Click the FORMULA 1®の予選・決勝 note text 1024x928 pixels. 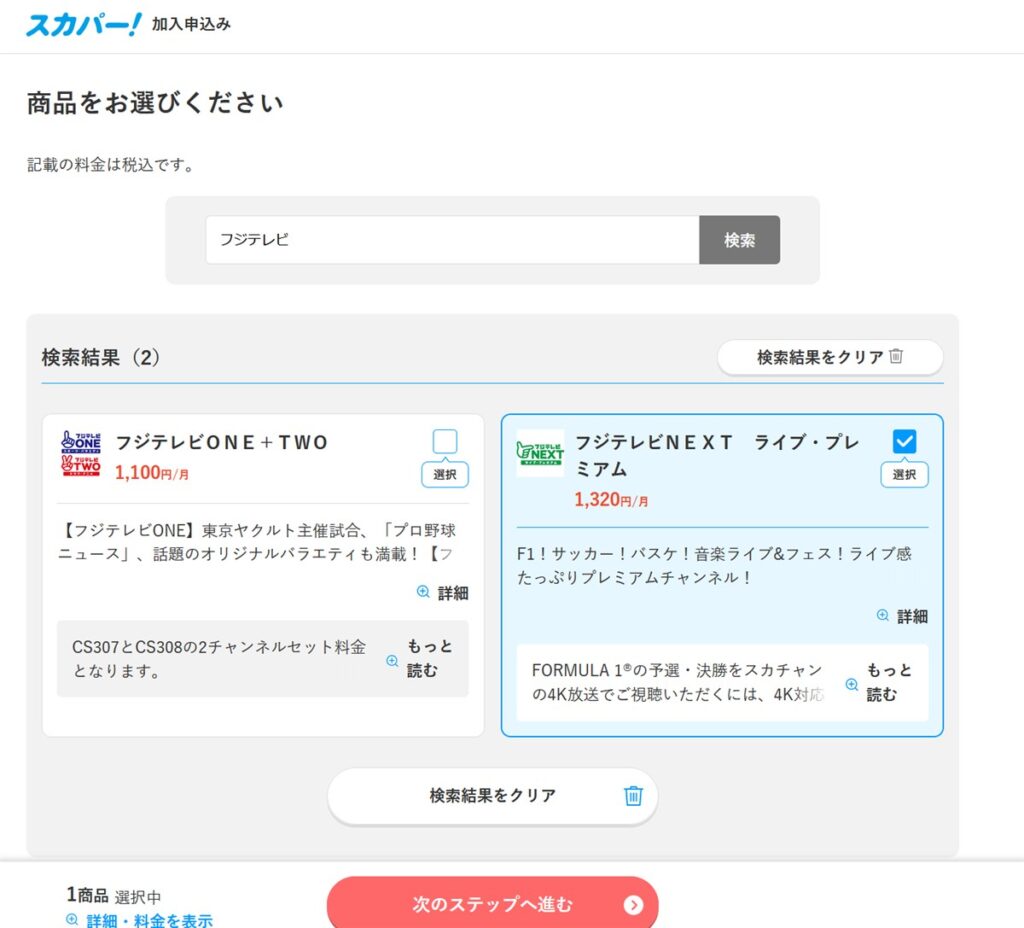tap(678, 682)
